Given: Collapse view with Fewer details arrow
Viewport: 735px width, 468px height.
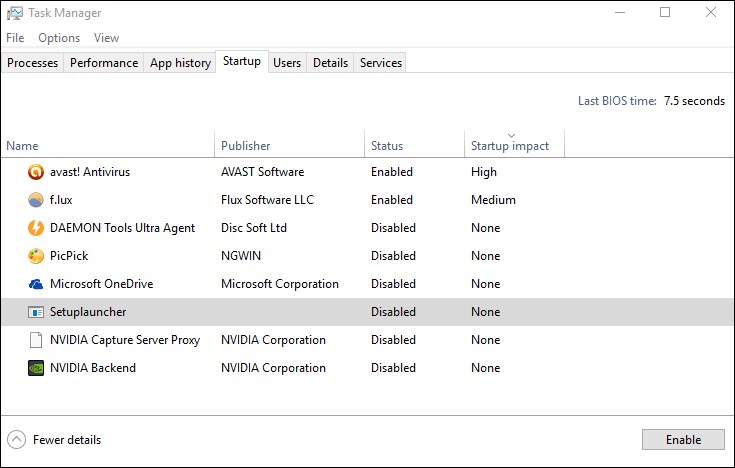Looking at the screenshot, I should click(x=16, y=440).
